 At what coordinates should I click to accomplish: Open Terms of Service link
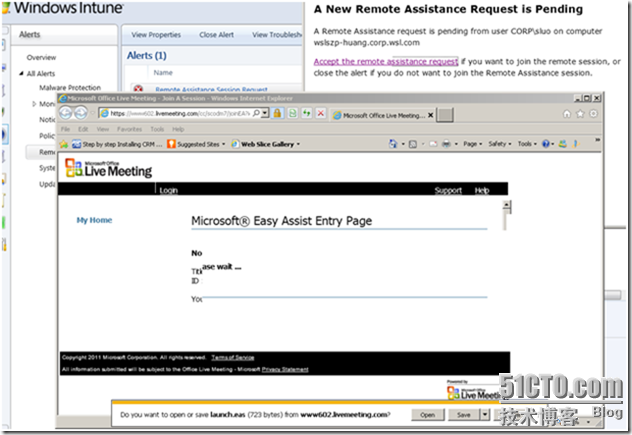pos(233,358)
